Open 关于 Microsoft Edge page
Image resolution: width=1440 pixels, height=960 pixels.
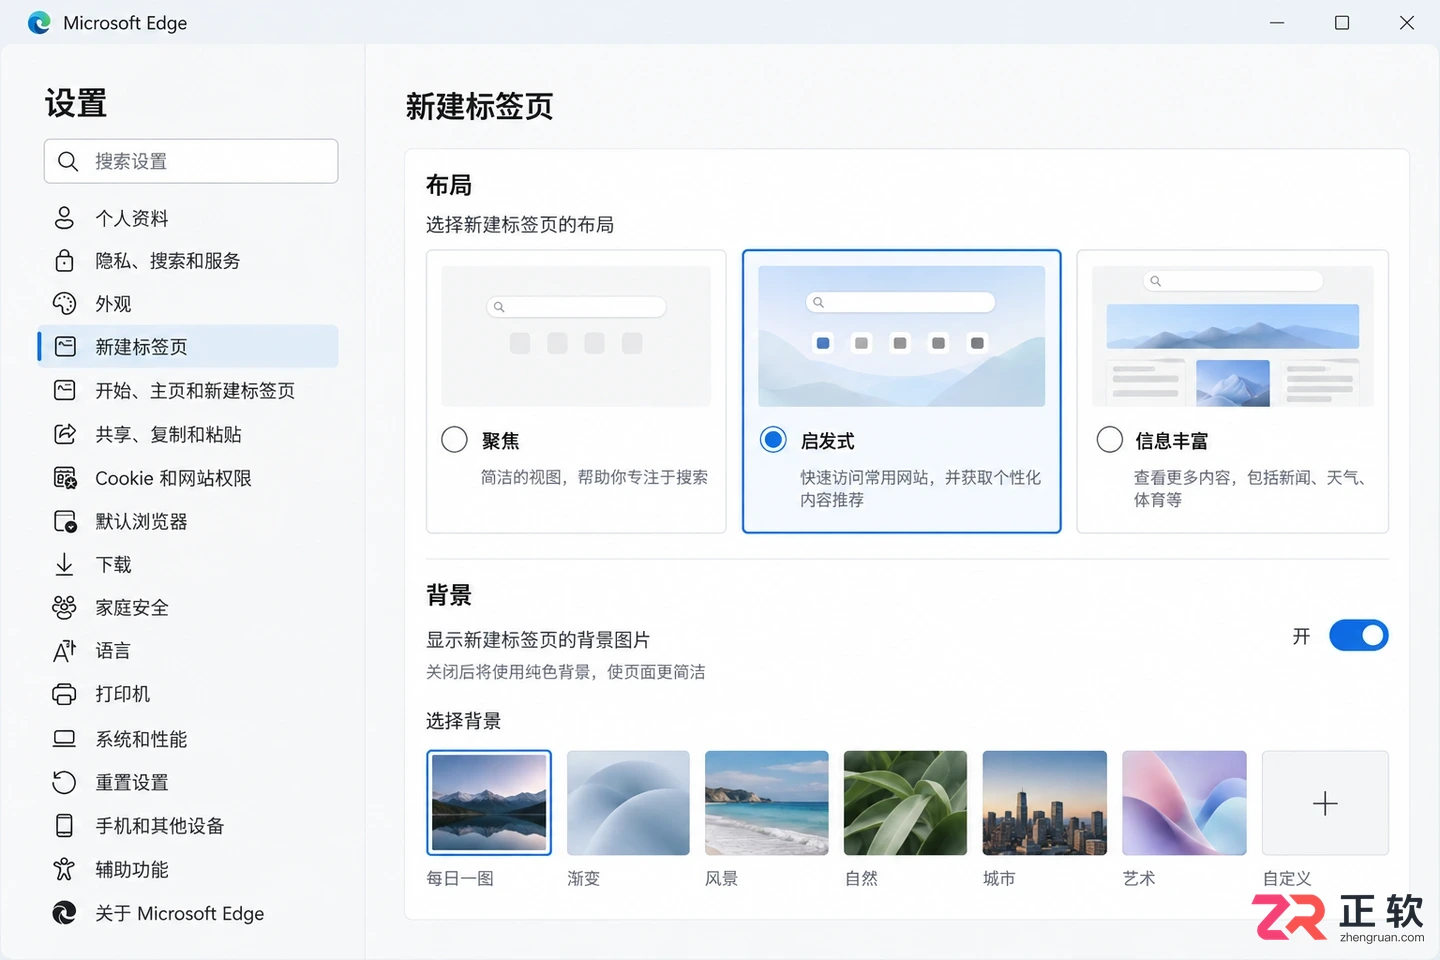pos(188,913)
